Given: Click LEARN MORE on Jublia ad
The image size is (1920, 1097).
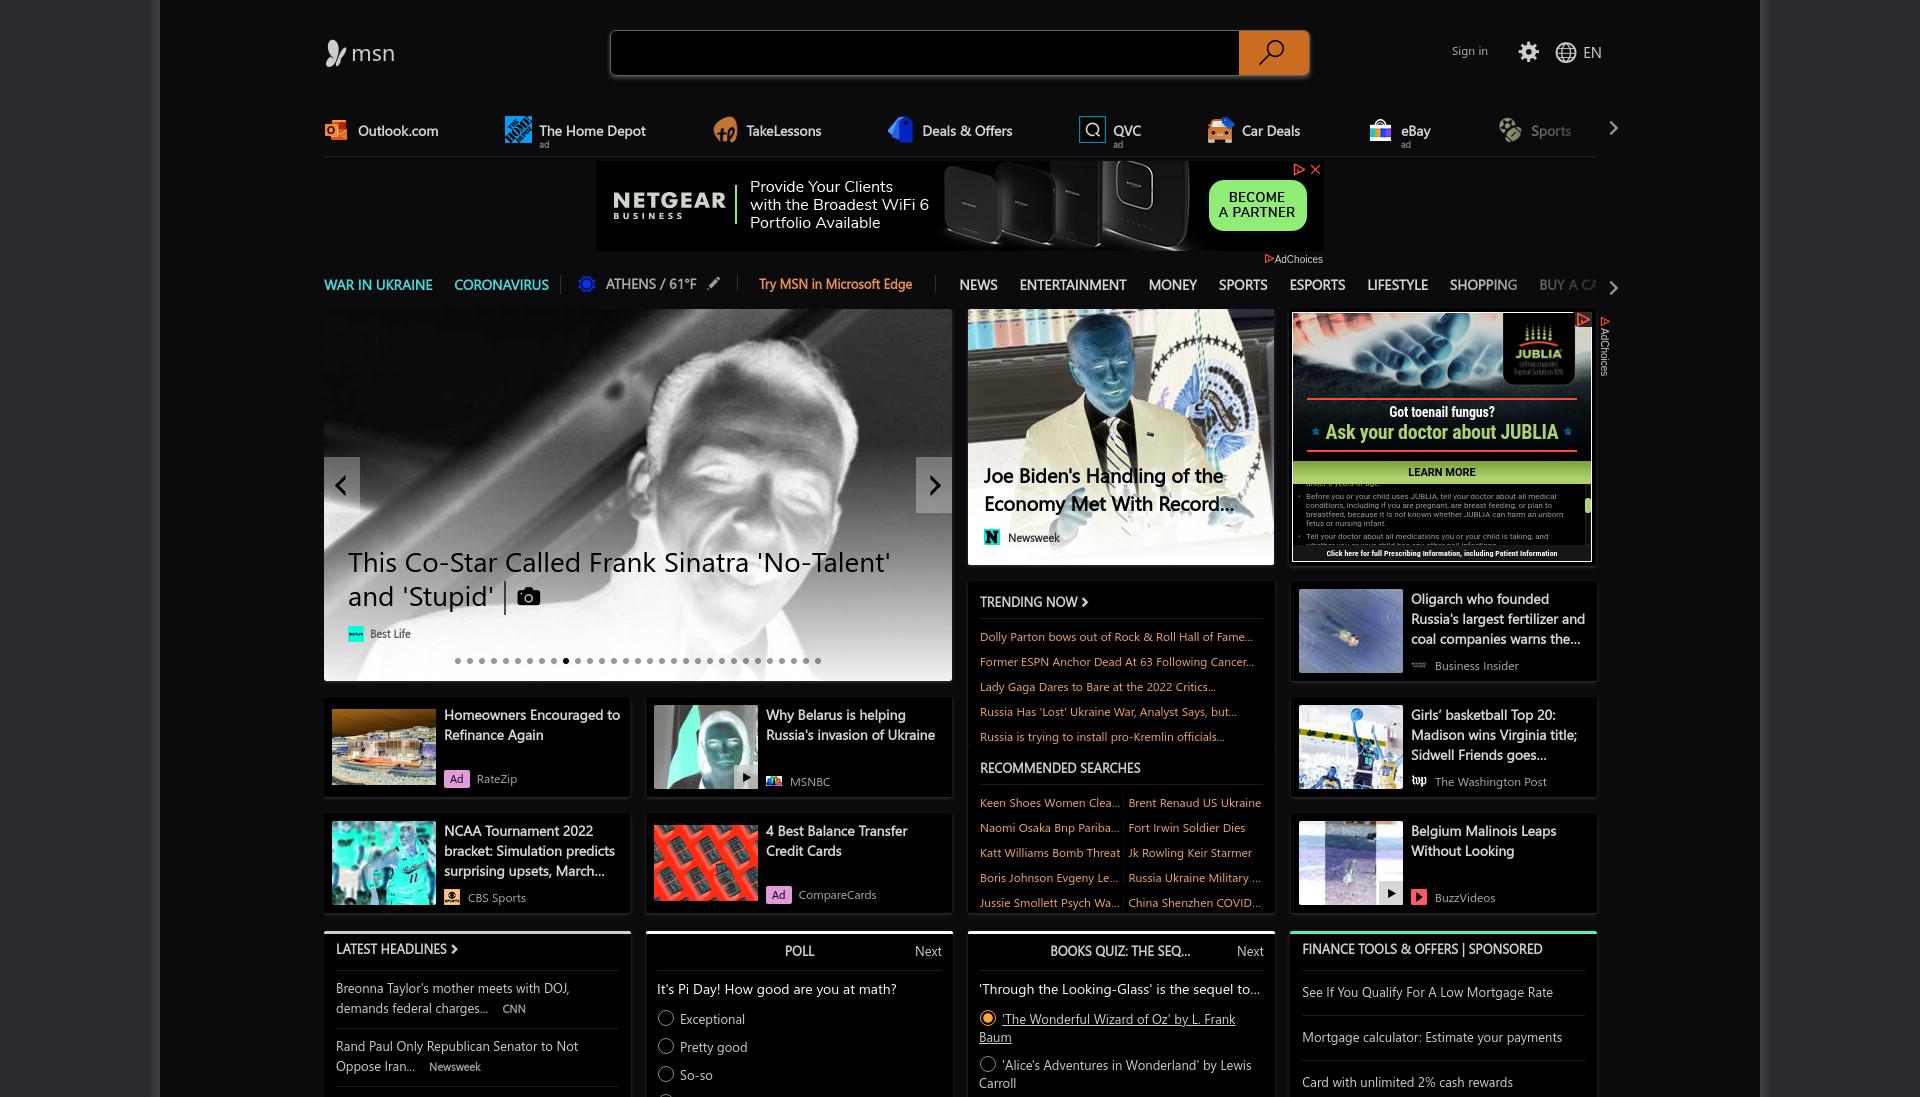Looking at the screenshot, I should (1441, 472).
